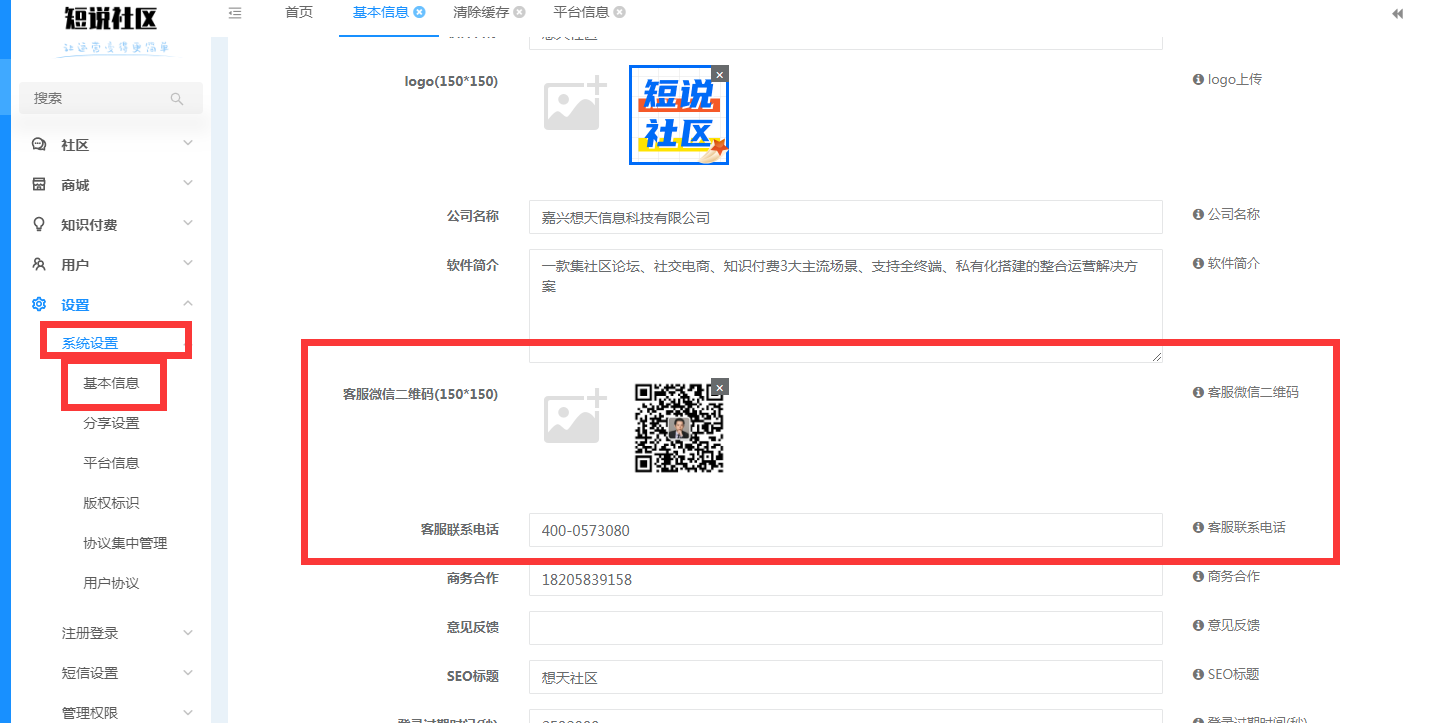Image resolution: width=1434 pixels, height=723 pixels.
Task: Click the double-arrow icon at top right
Action: [x=1398, y=14]
